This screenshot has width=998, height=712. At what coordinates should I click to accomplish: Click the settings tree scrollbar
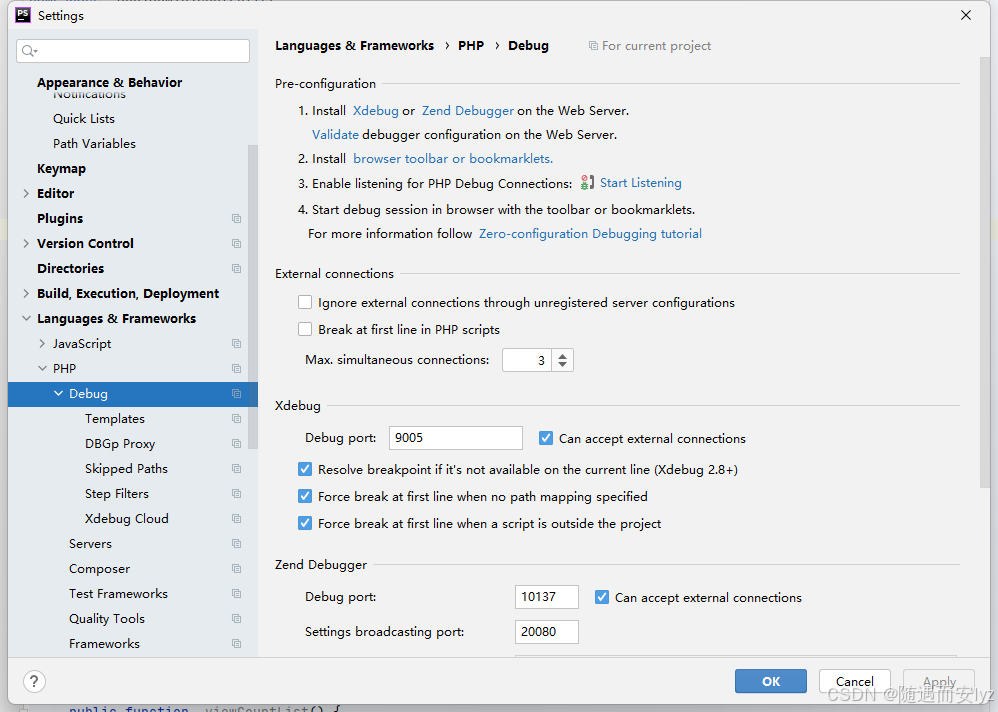[x=253, y=296]
